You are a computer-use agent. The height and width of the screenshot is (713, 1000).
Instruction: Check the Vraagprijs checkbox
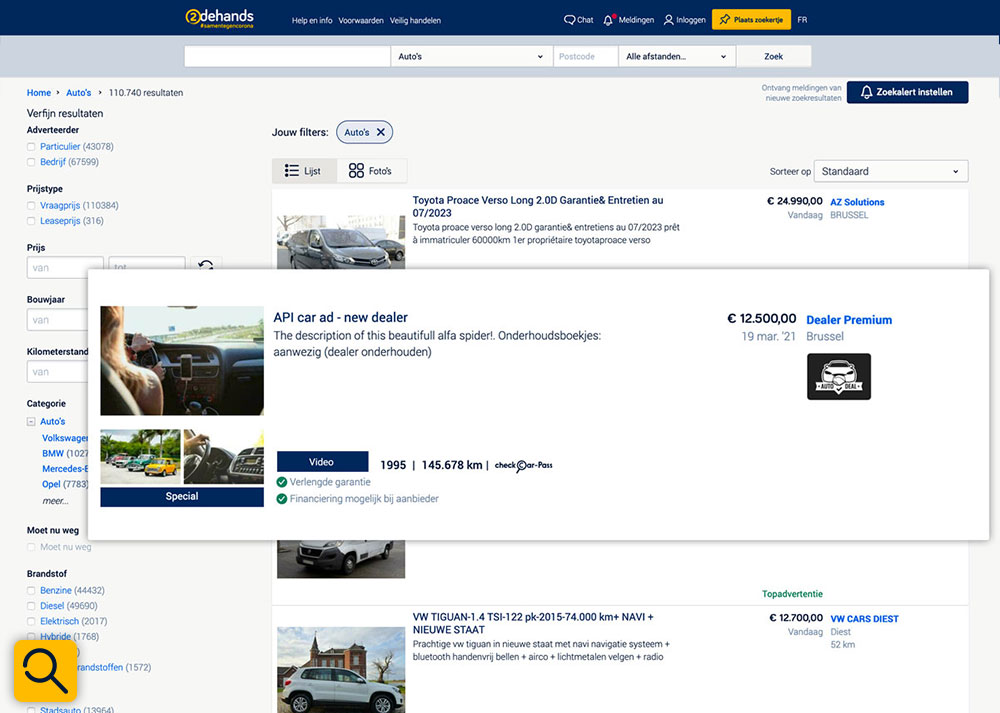coord(31,205)
